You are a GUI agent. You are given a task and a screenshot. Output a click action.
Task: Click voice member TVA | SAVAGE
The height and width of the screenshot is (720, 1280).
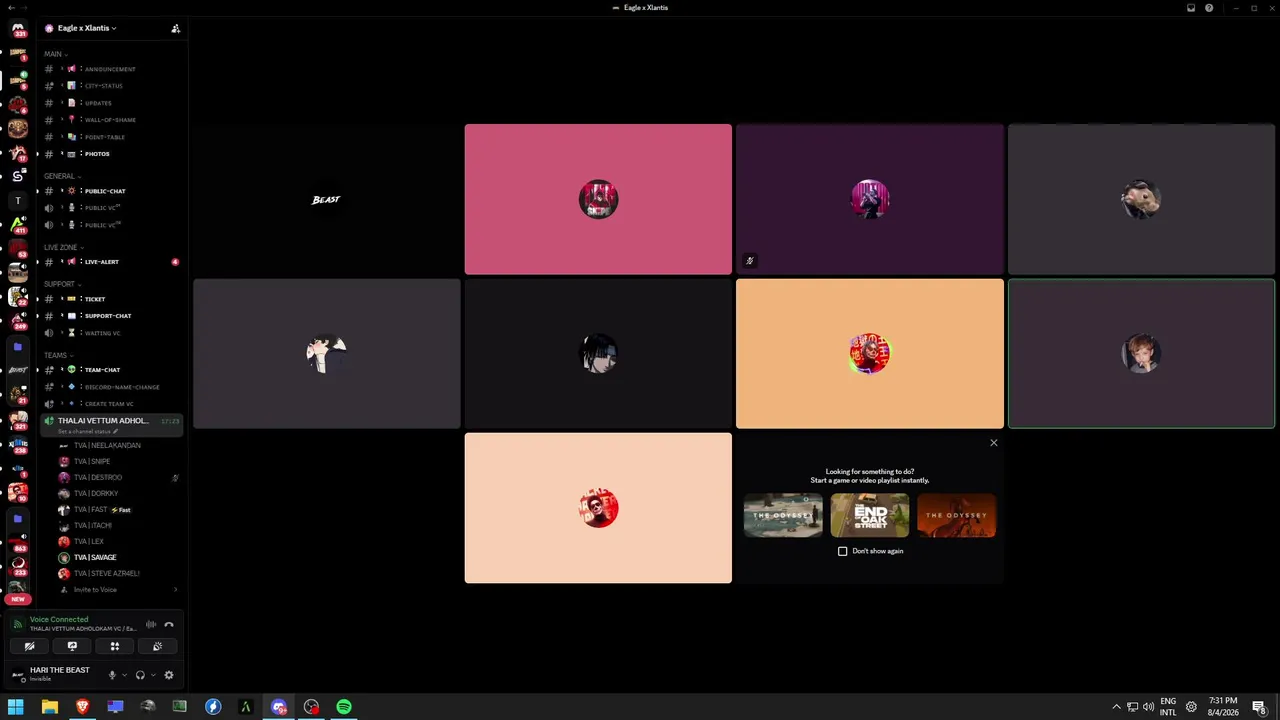(118, 557)
